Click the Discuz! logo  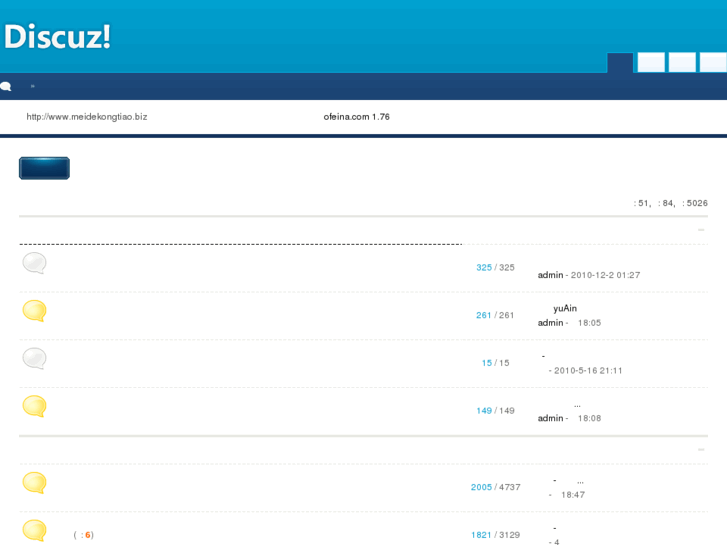57,37
